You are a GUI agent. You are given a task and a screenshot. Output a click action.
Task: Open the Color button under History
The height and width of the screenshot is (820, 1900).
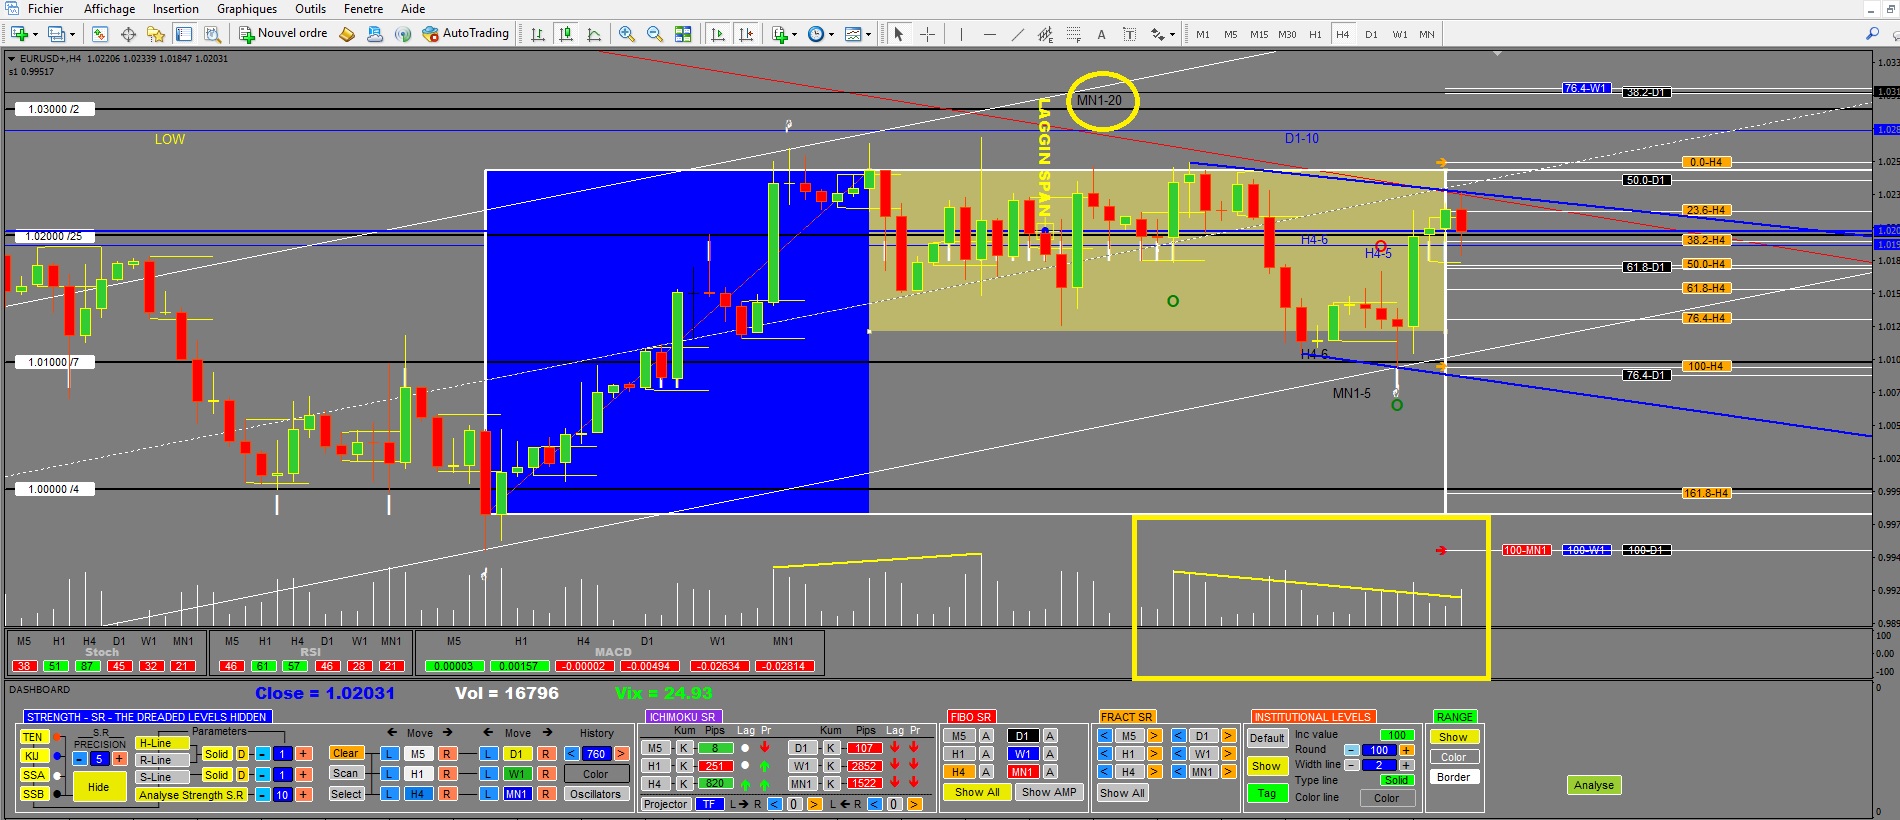(595, 774)
